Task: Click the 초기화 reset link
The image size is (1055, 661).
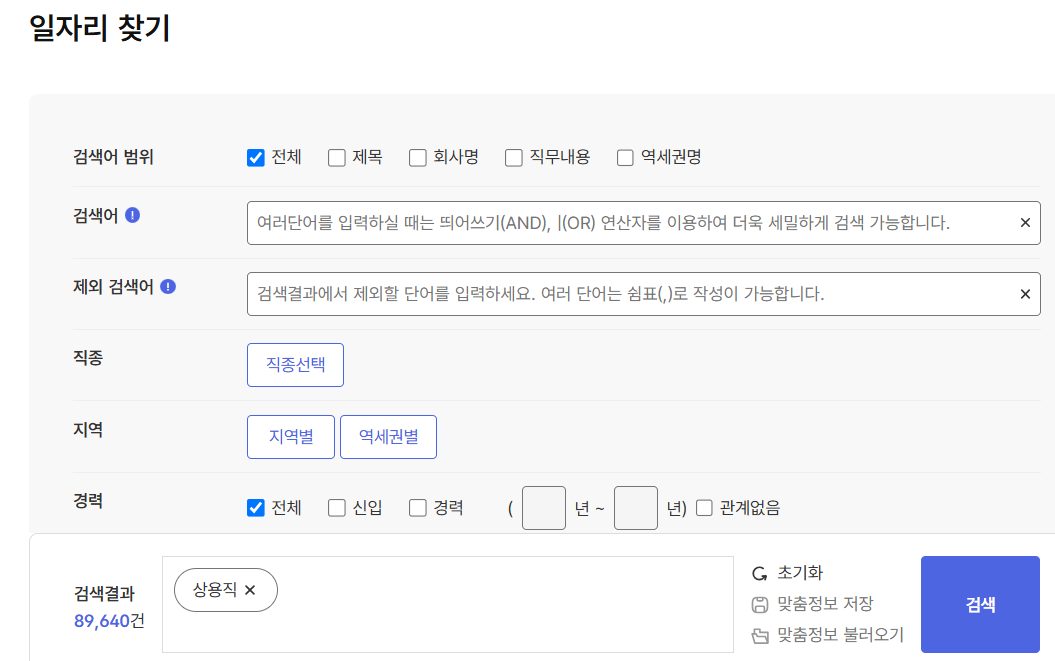Action: [x=800, y=573]
